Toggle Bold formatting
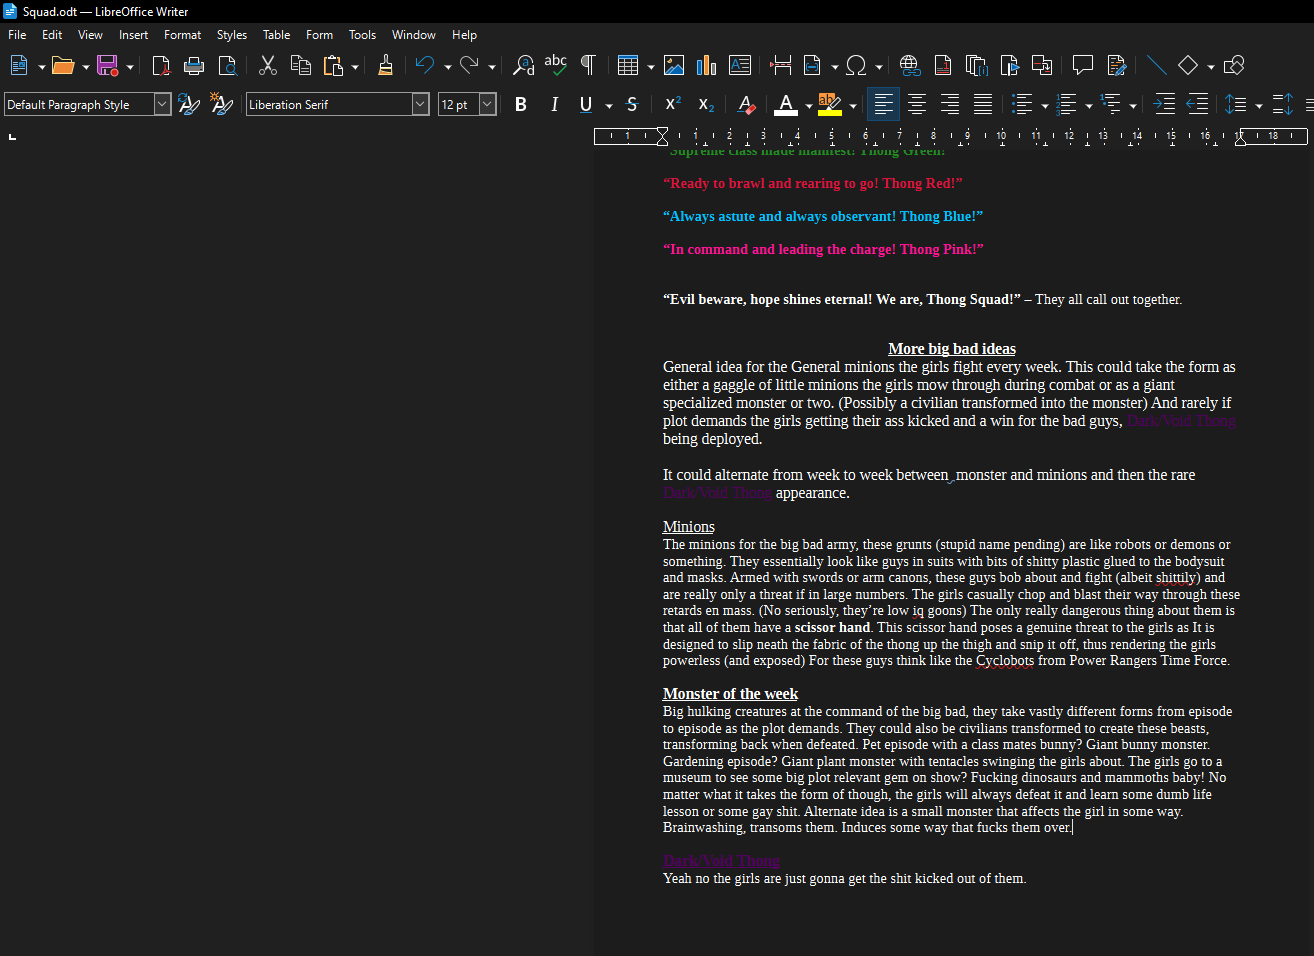The height and width of the screenshot is (956, 1314). coord(521,104)
